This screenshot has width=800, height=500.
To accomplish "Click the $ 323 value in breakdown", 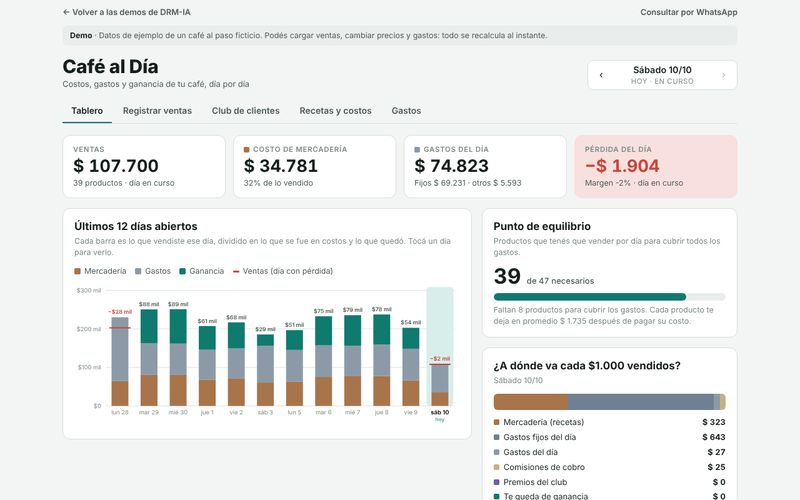I will pyautogui.click(x=714, y=422).
